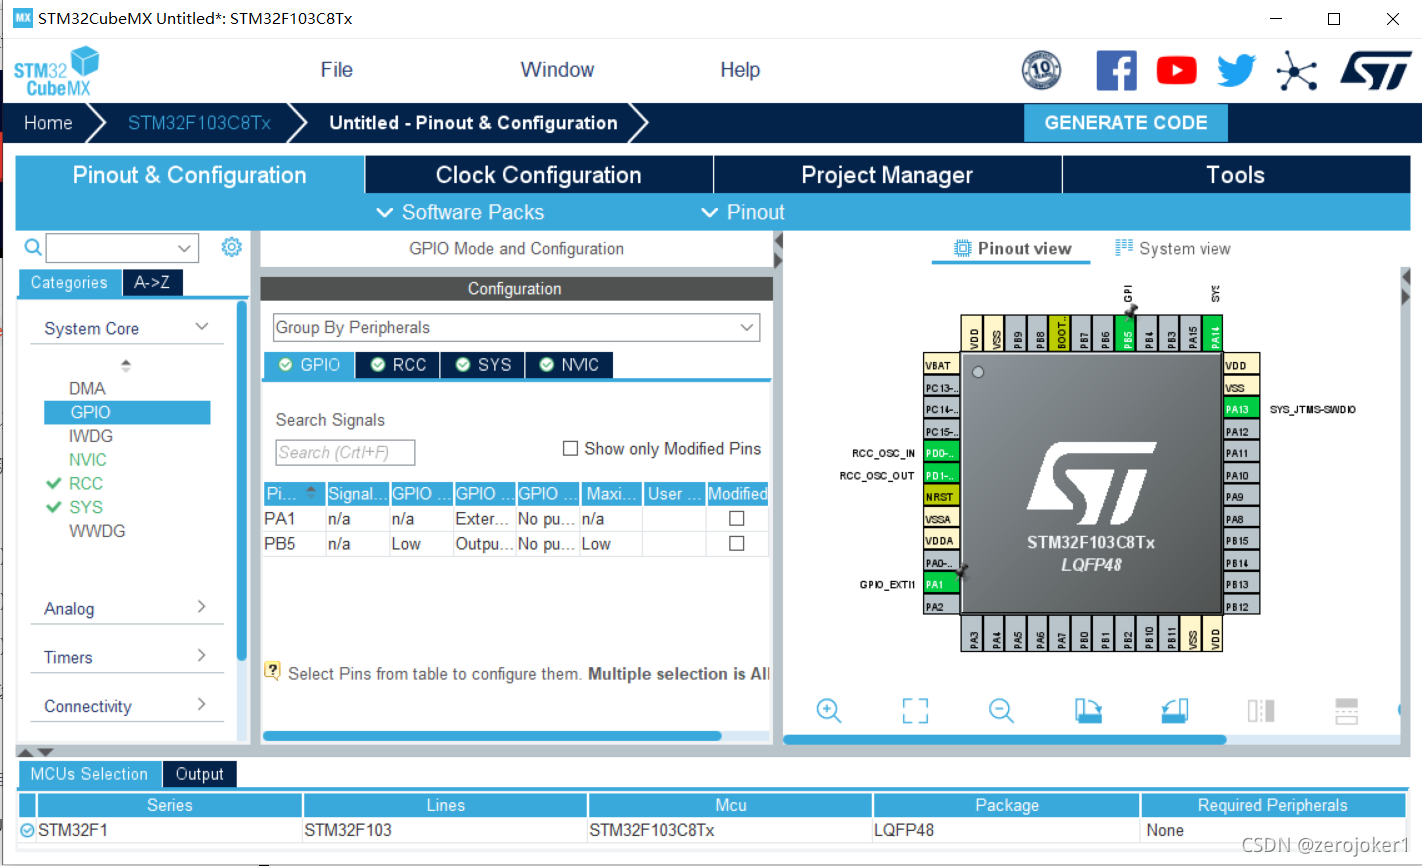Select IWDG in System Core list
Image resolution: width=1422 pixels, height=866 pixels.
pyautogui.click(x=91, y=436)
